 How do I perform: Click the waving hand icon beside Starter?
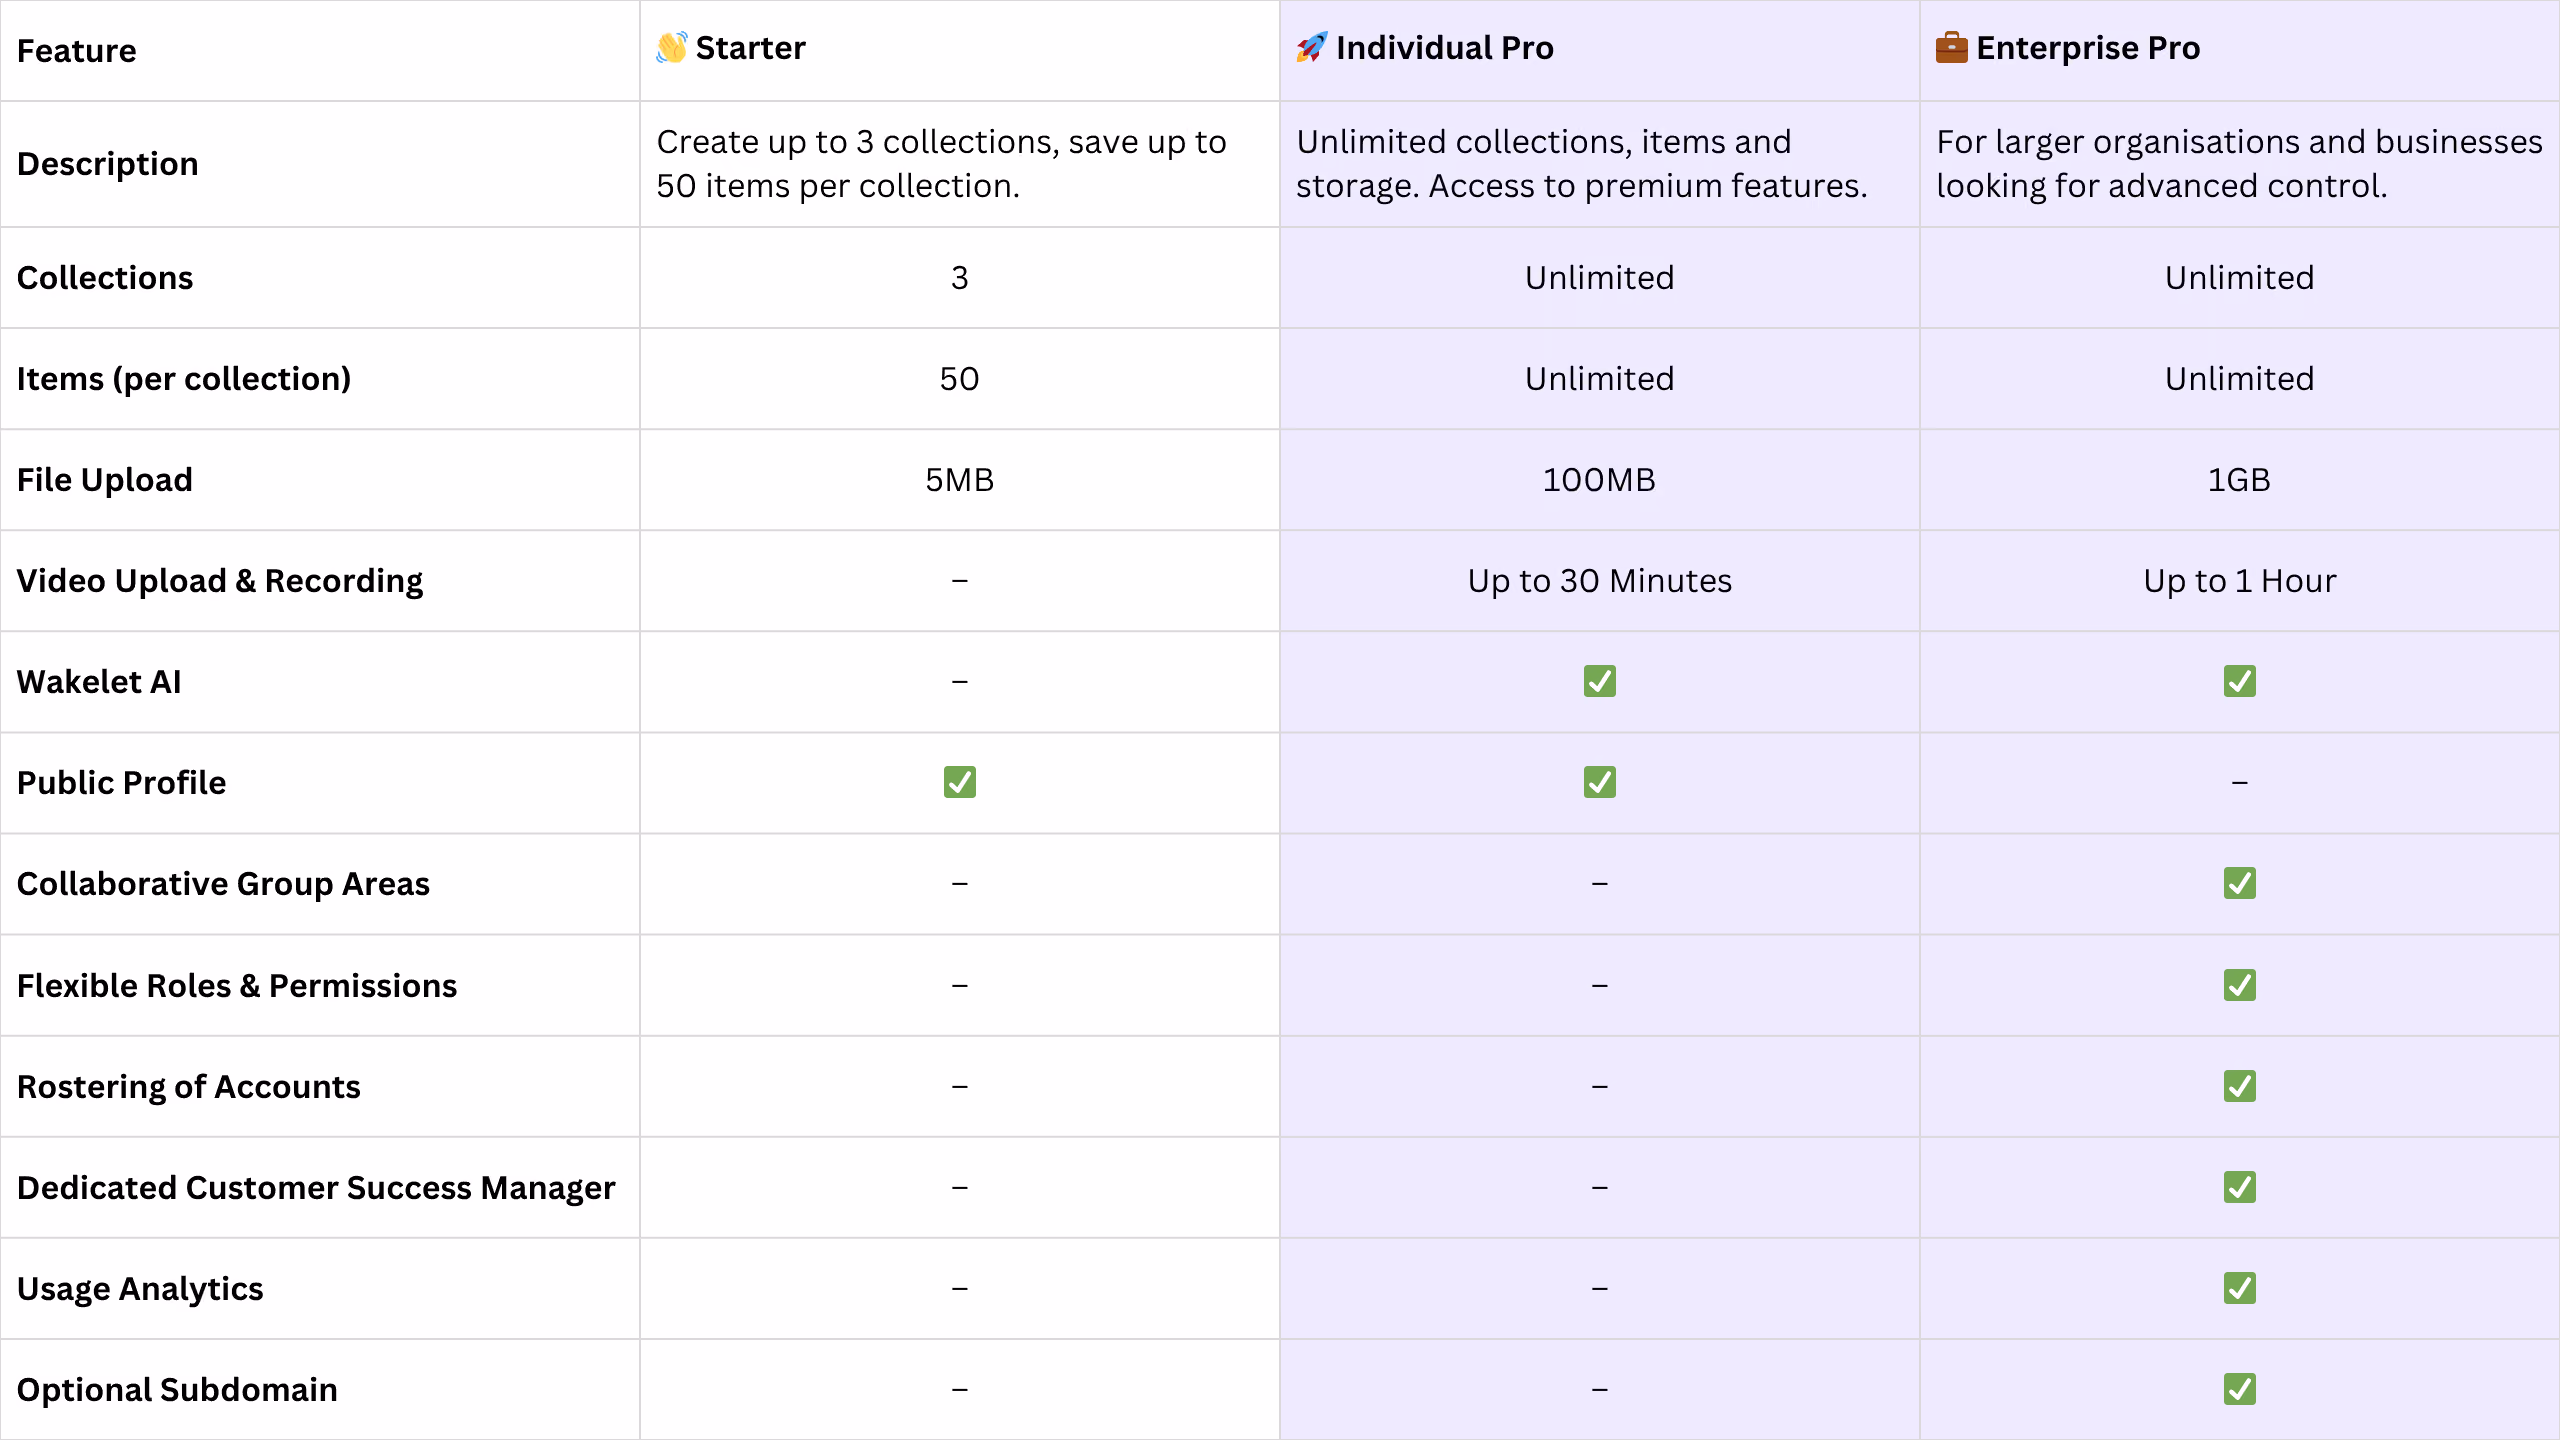tap(672, 47)
